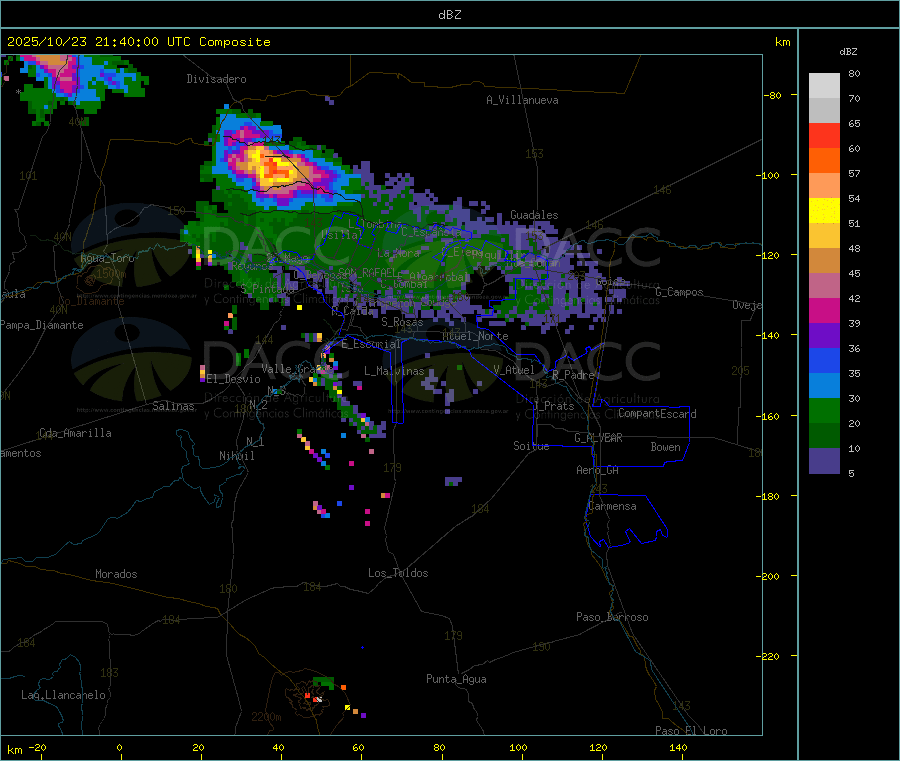Viewport: 900px width, 761px height.
Task: Select the 'Lag.Llancanelo' label
Action: (64, 695)
